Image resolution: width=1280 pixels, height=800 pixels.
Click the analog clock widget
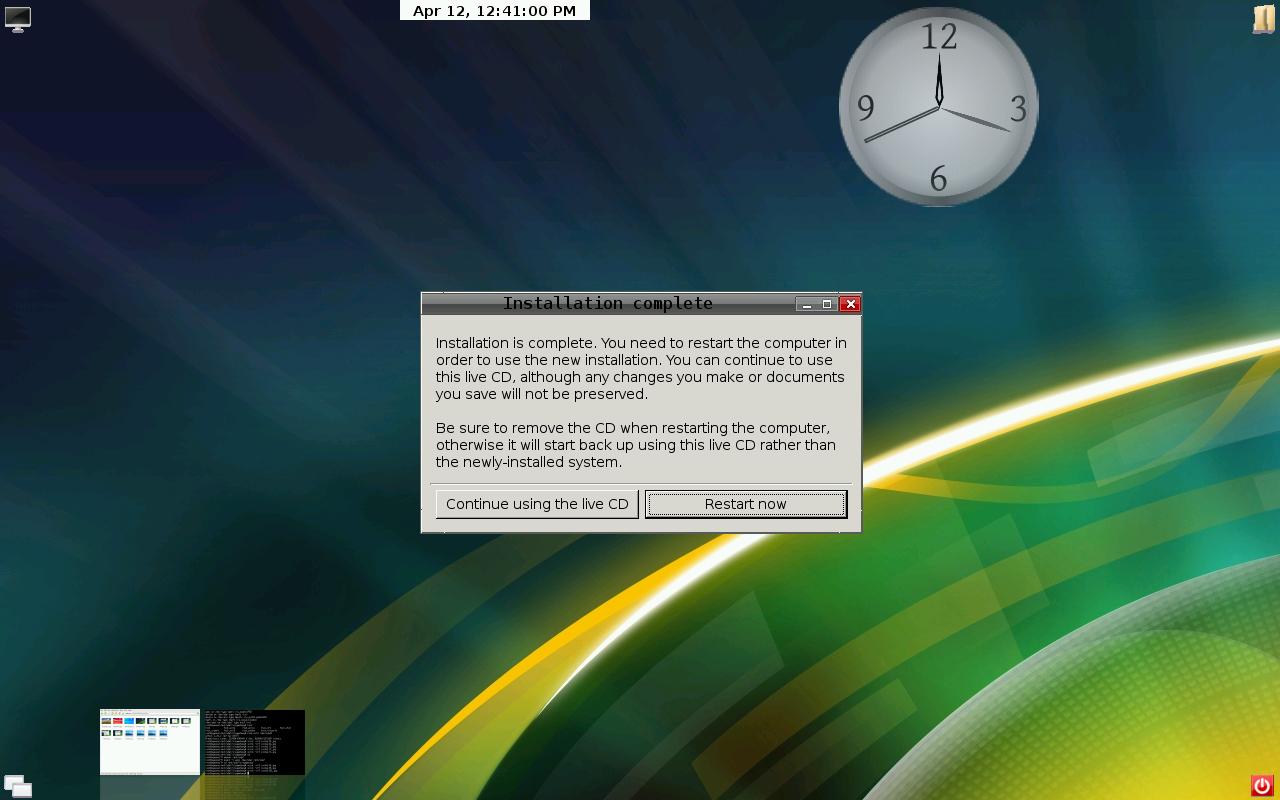click(938, 107)
